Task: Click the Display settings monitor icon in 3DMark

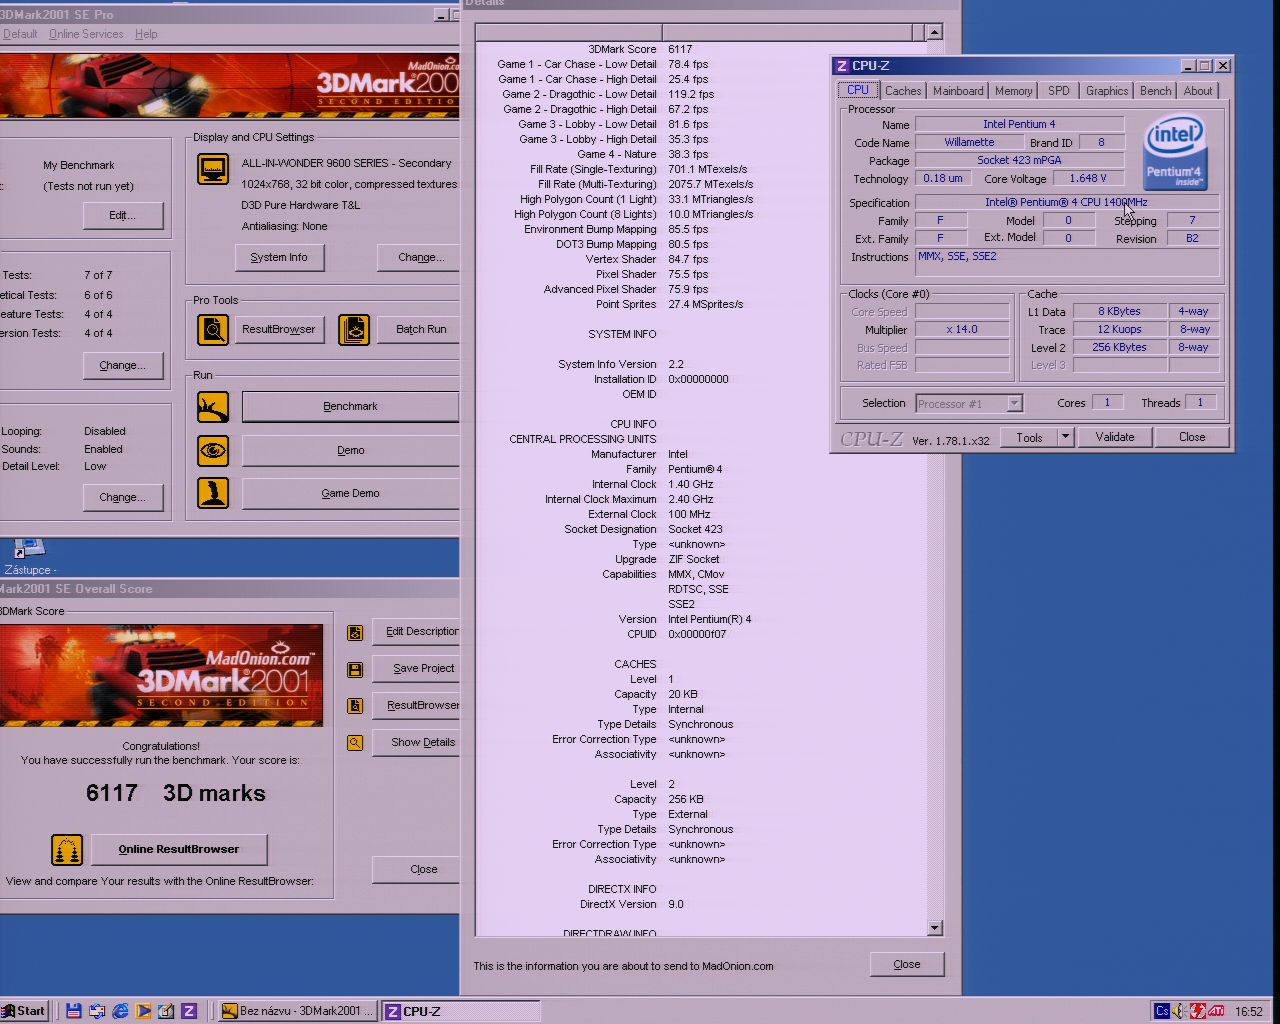Action: click(213, 169)
